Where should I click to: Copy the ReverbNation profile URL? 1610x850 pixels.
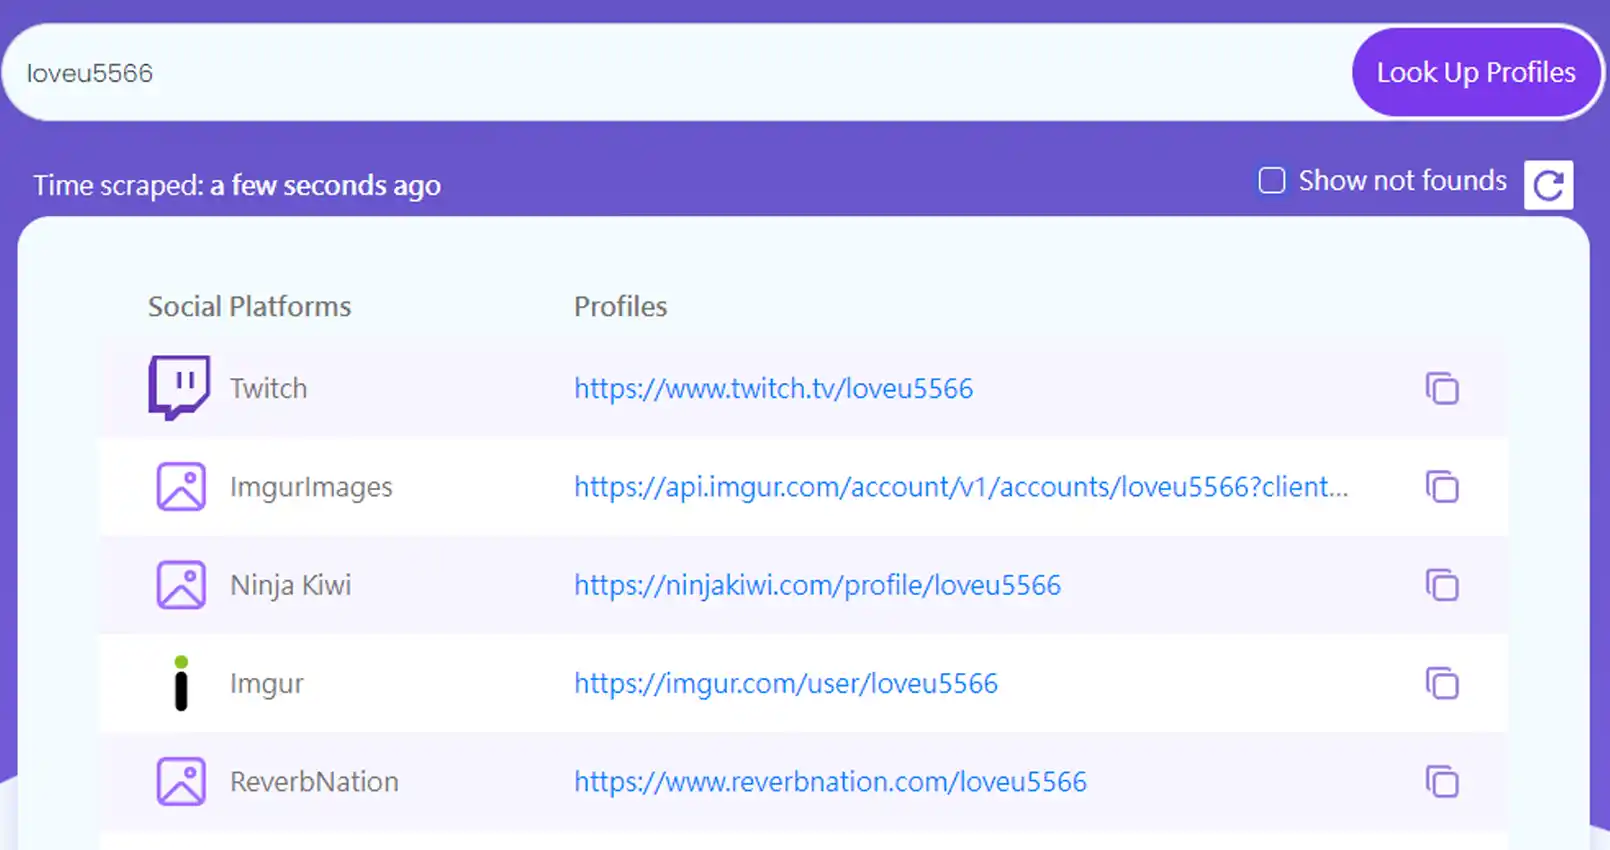[1442, 781]
